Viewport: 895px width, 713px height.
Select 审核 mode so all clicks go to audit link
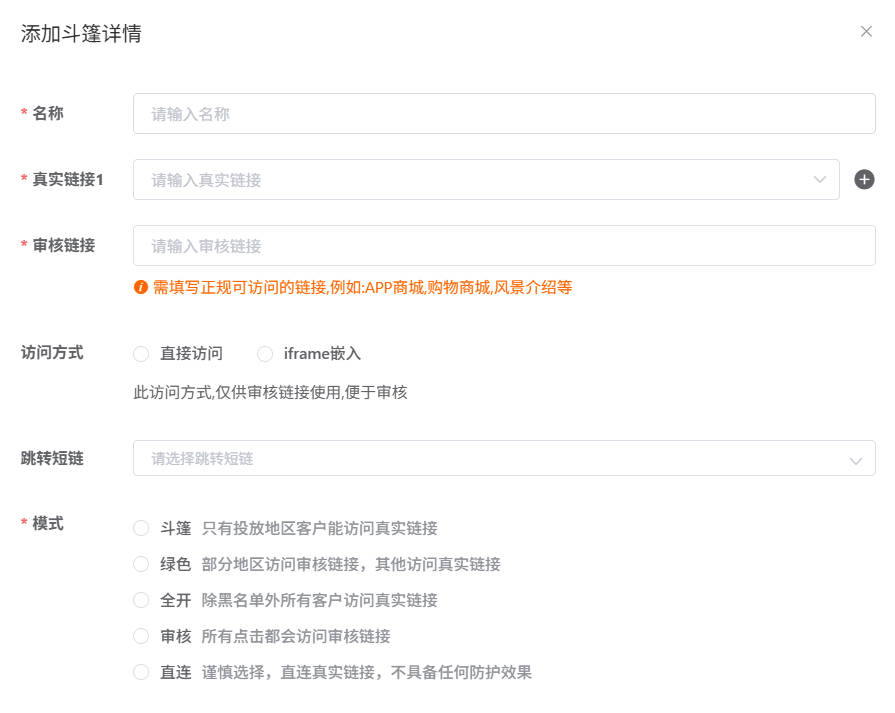click(x=140, y=635)
